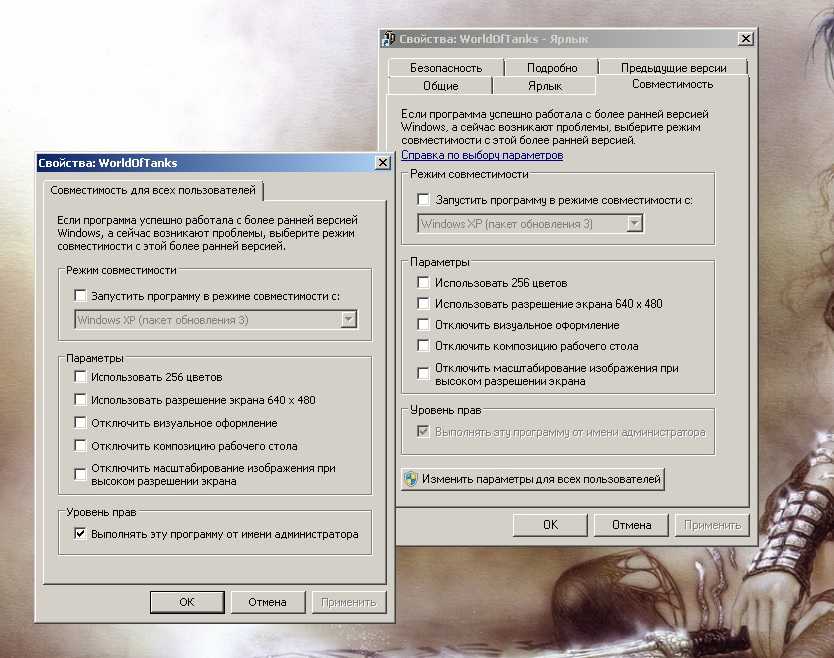Click the shortcut icon in the WorldOfTanks - Ярлык title bar
Image resolution: width=834 pixels, height=658 pixels.
[389, 38]
